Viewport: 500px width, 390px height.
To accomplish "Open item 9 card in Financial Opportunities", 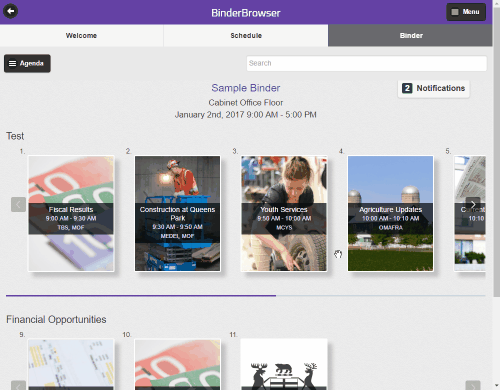I will click(71, 364).
